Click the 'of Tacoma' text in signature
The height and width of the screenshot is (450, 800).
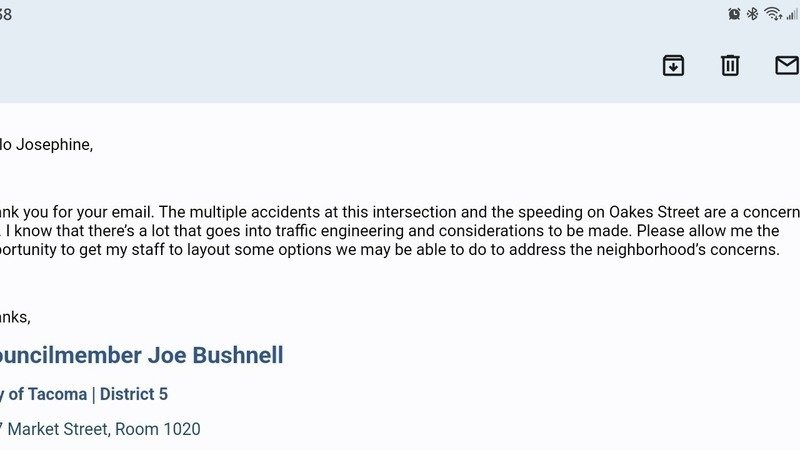point(47,394)
